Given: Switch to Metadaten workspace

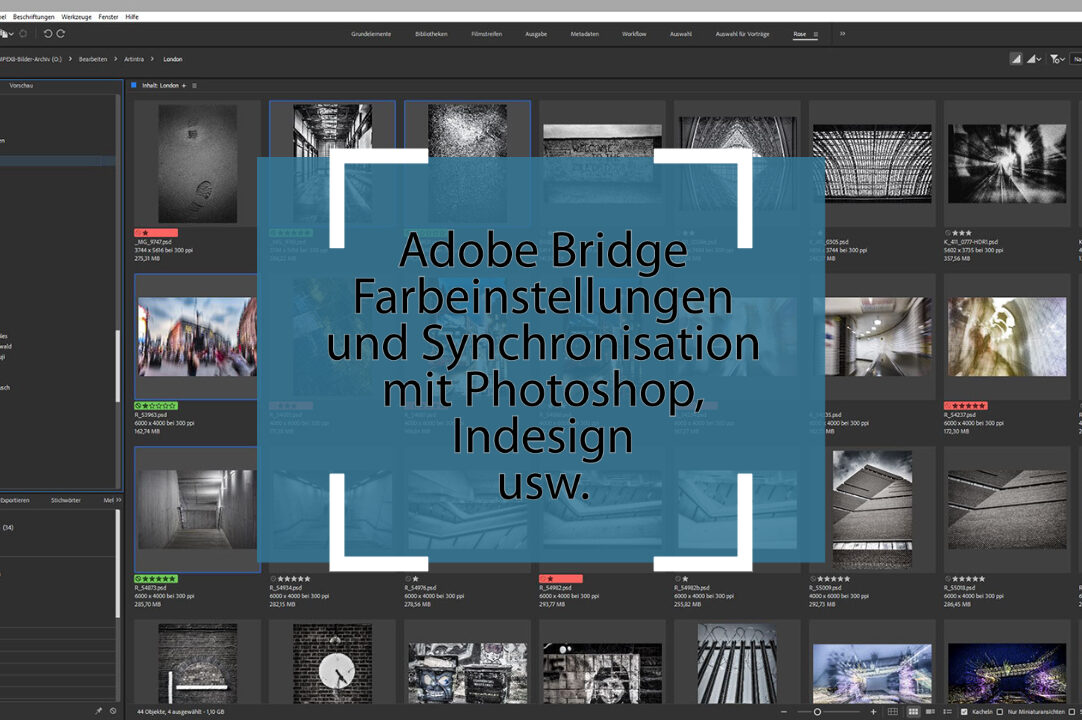Looking at the screenshot, I should coord(584,34).
